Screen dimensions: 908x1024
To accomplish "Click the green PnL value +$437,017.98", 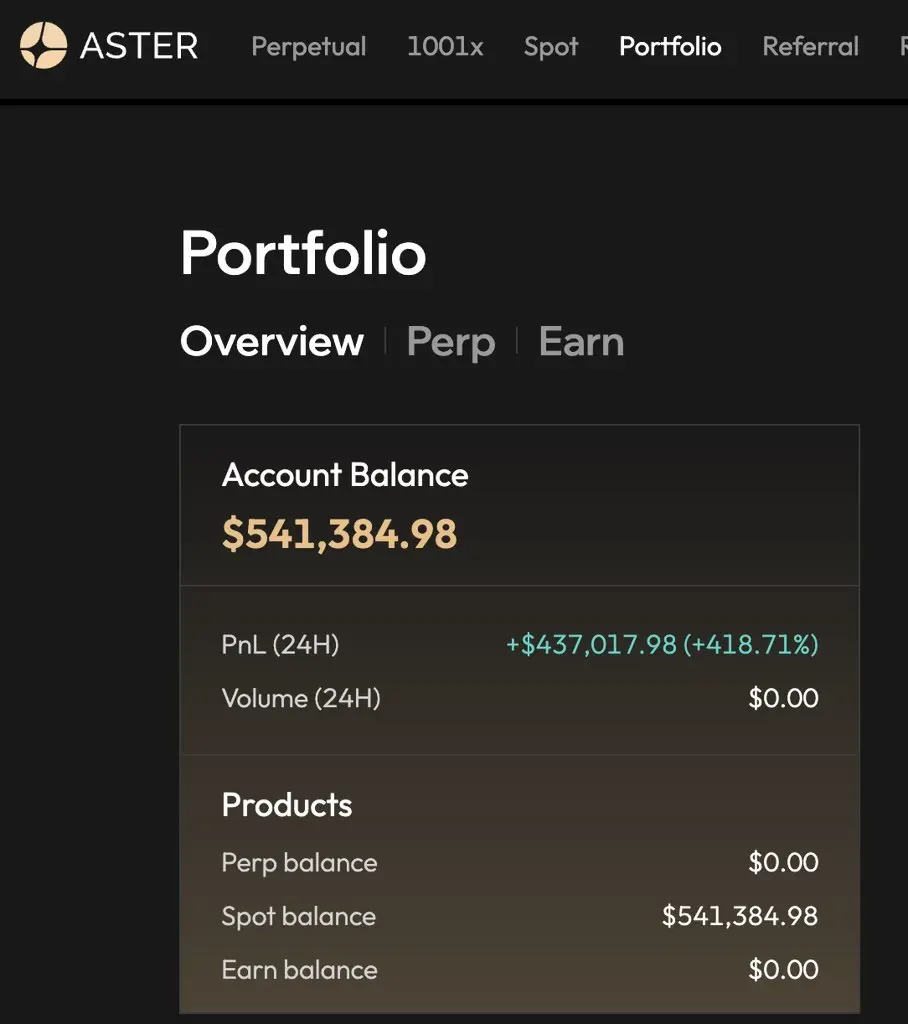I will click(591, 645).
